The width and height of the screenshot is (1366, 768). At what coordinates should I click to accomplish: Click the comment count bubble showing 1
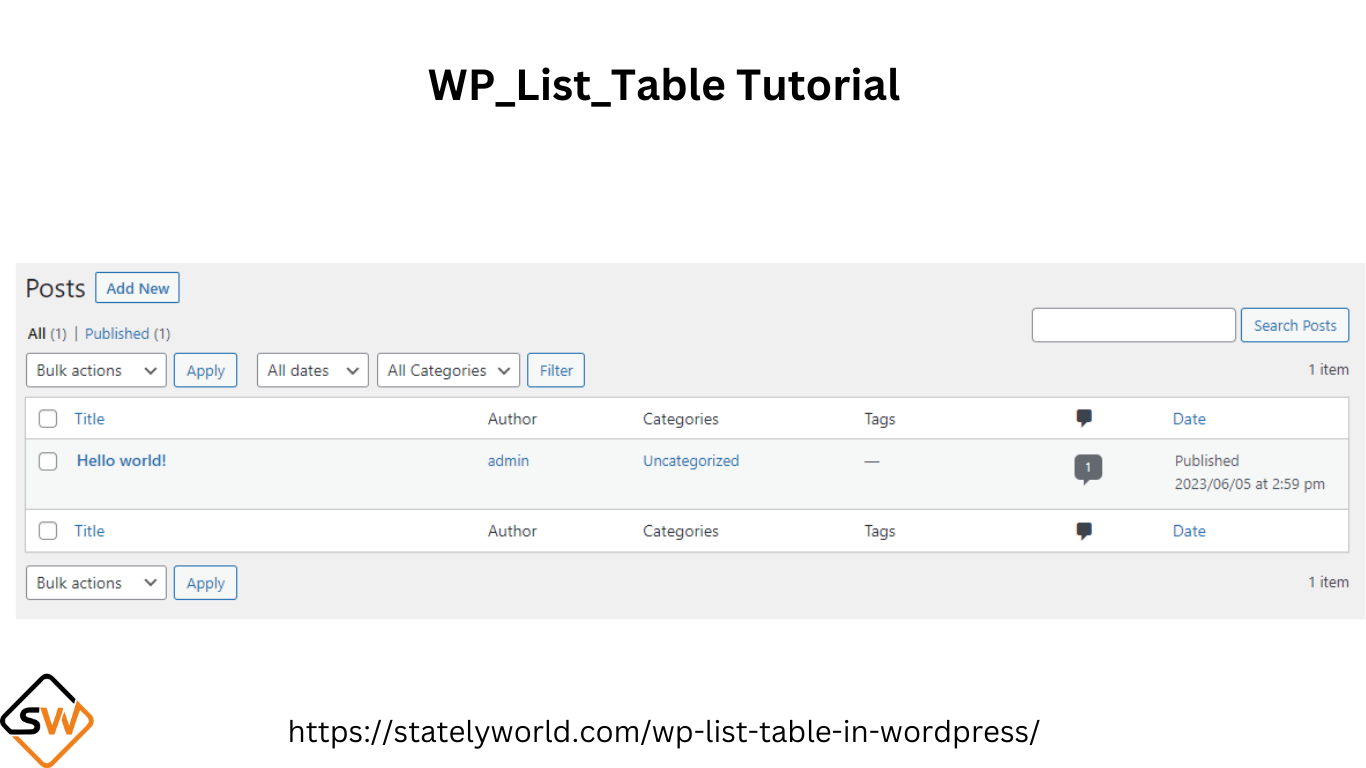coord(1088,469)
